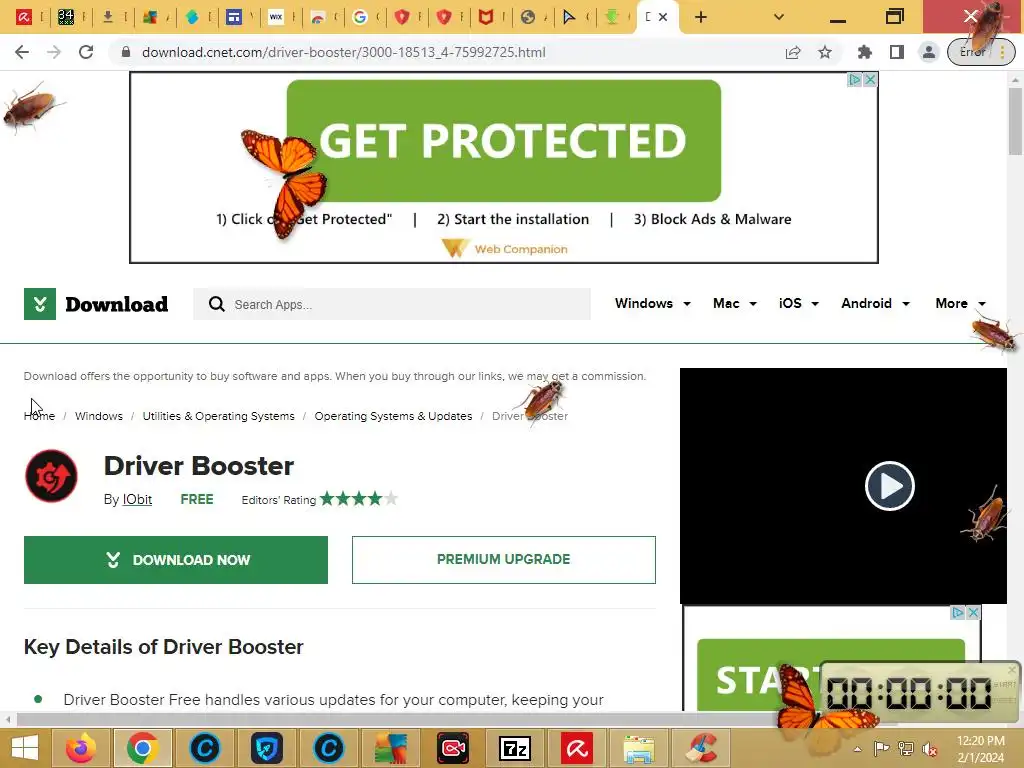Click the search magnifier icon
Image resolution: width=1024 pixels, height=768 pixels.
217,304
